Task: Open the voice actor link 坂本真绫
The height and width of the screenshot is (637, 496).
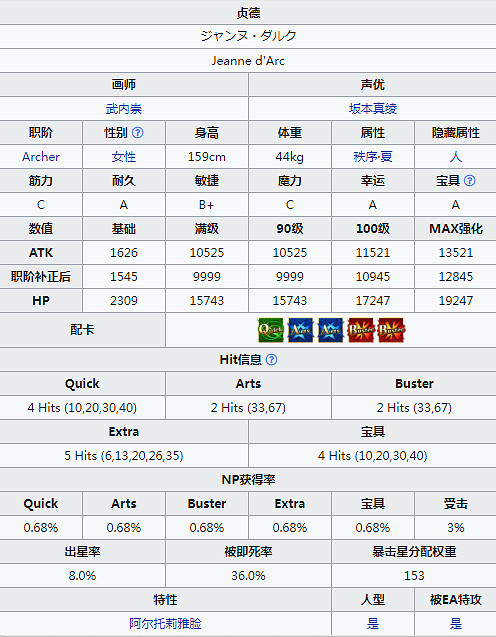Action: [373, 108]
